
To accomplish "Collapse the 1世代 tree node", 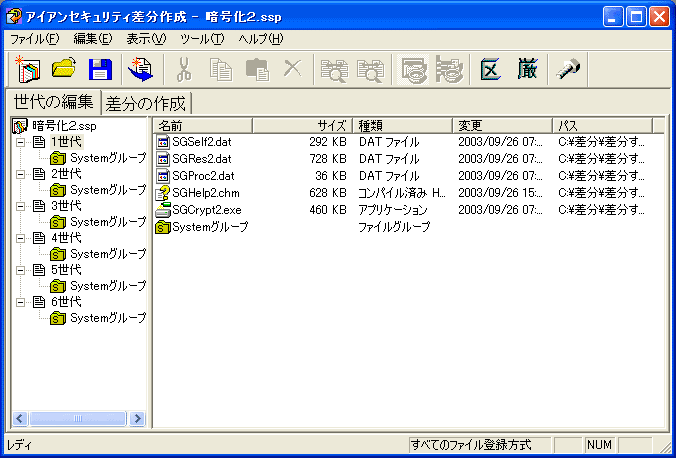I will pos(21,142).
